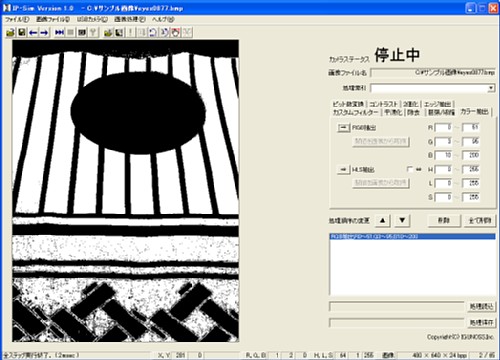Click the H minimum value field

pos(443,169)
